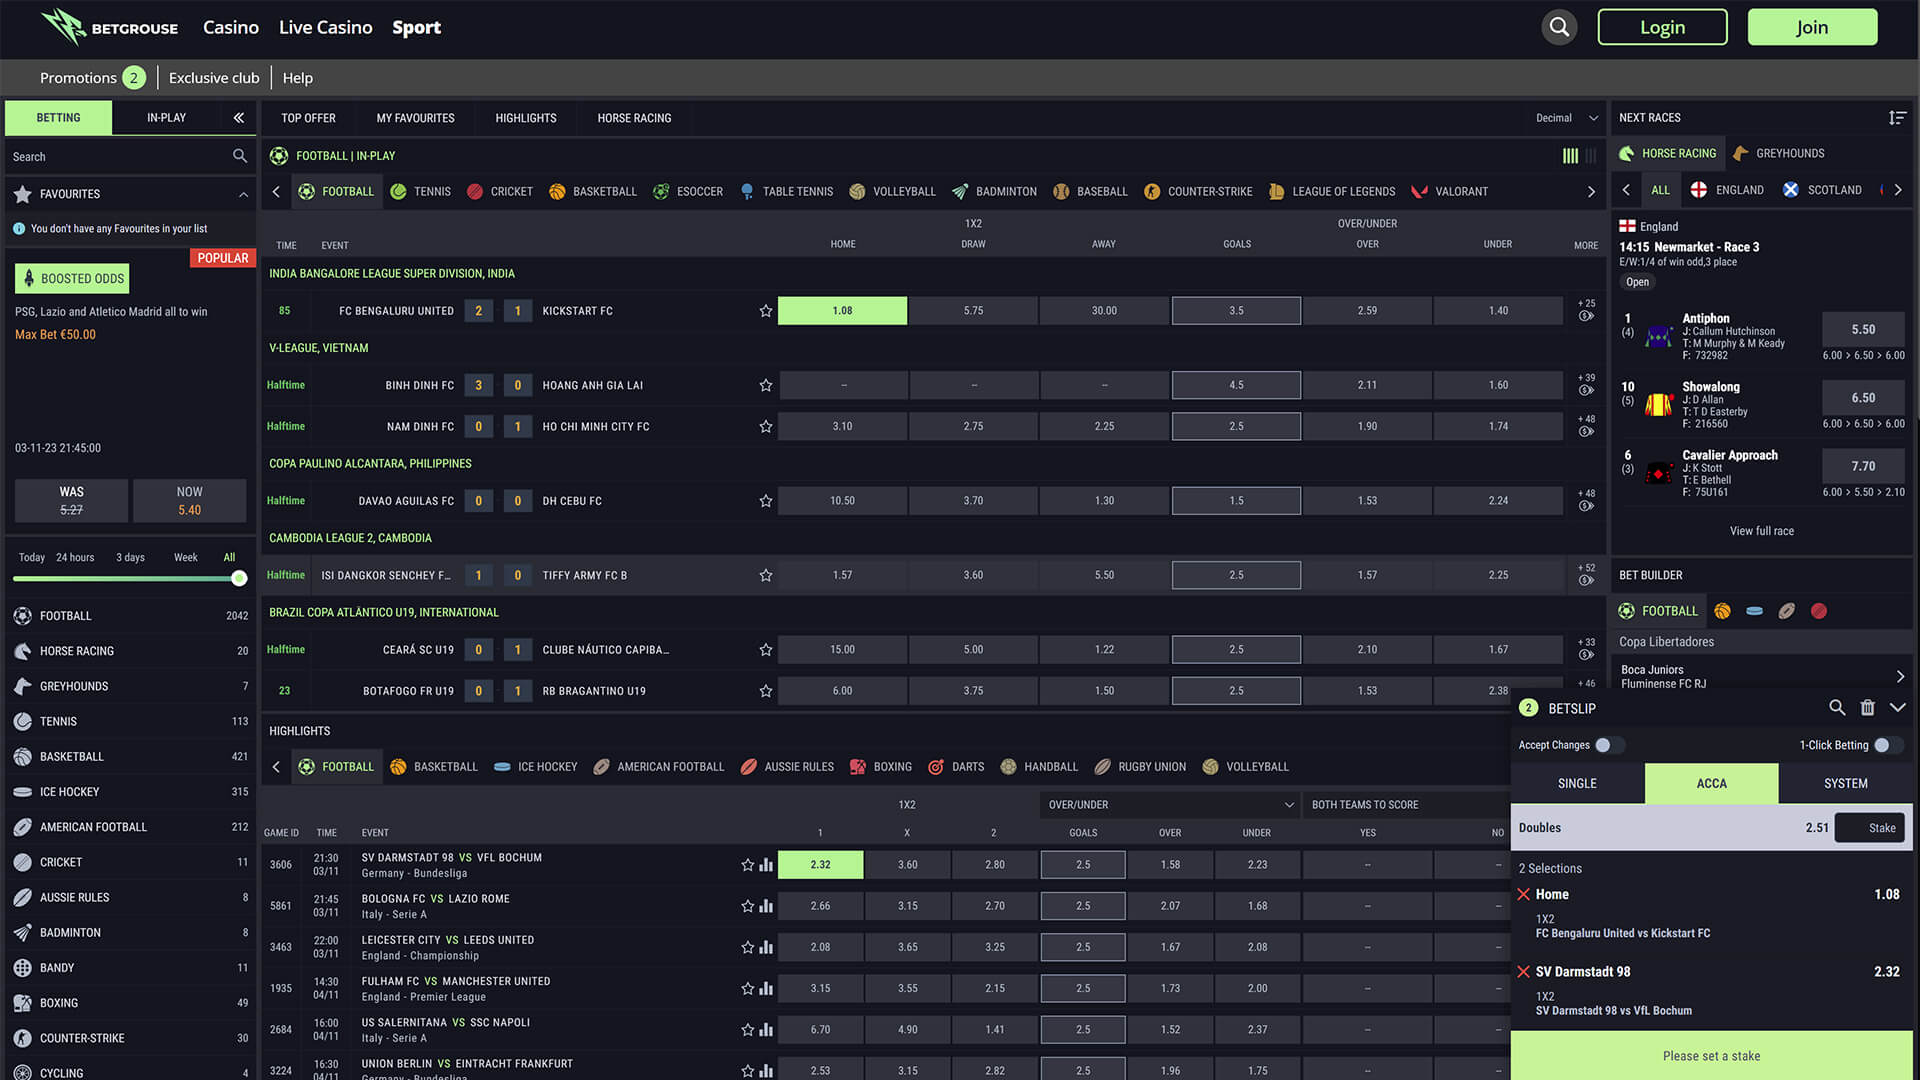Favourite the Binh Dinh FC match star
This screenshot has width=1920, height=1080.
tap(766, 385)
